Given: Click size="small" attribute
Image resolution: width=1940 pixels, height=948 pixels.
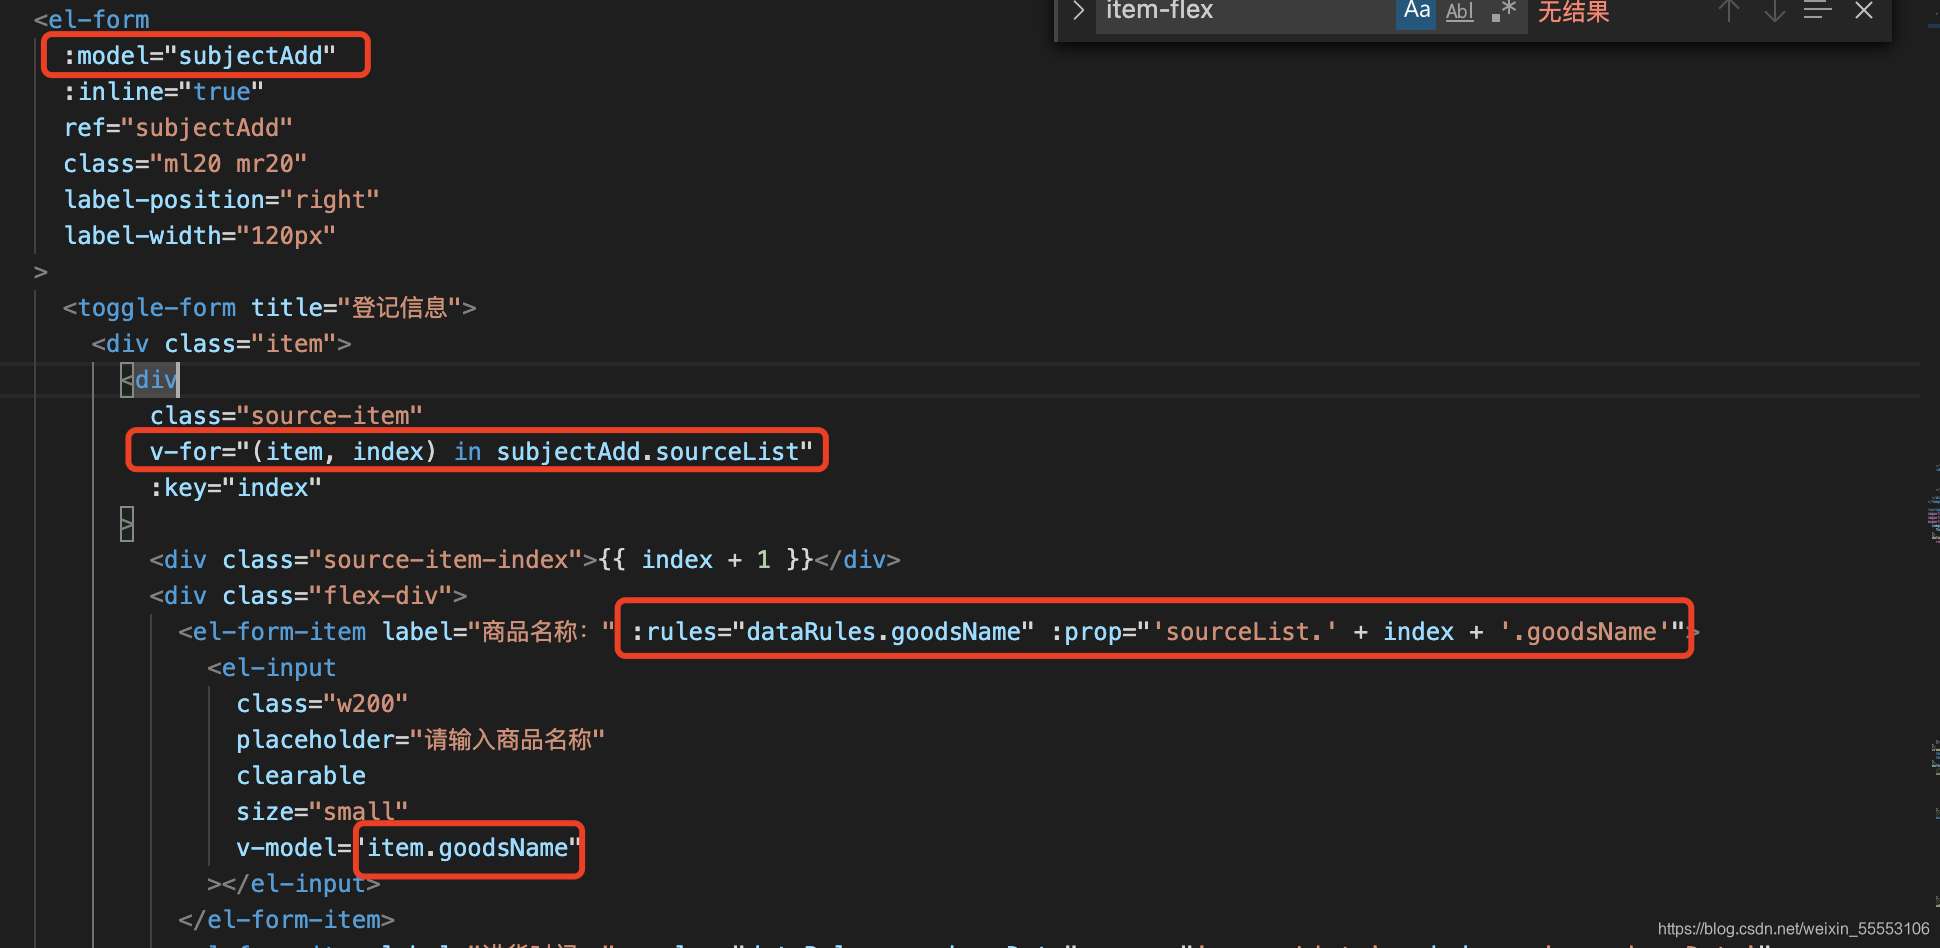Looking at the screenshot, I should 322,812.
